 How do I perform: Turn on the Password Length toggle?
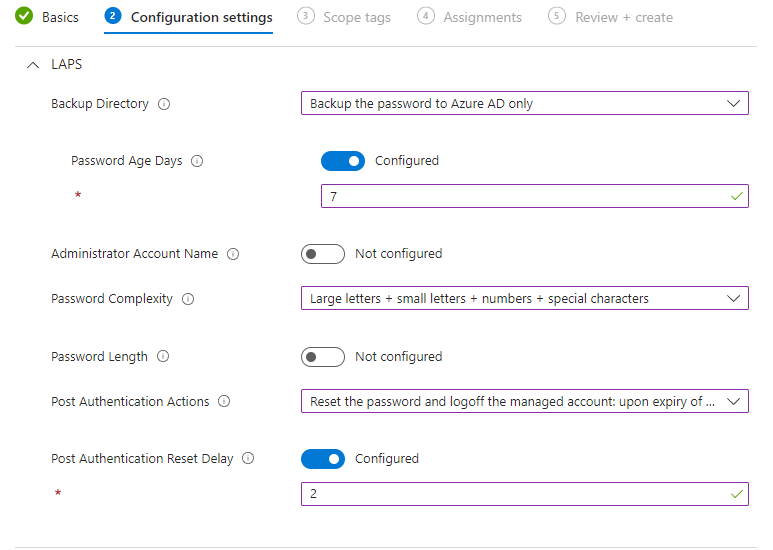click(x=322, y=357)
